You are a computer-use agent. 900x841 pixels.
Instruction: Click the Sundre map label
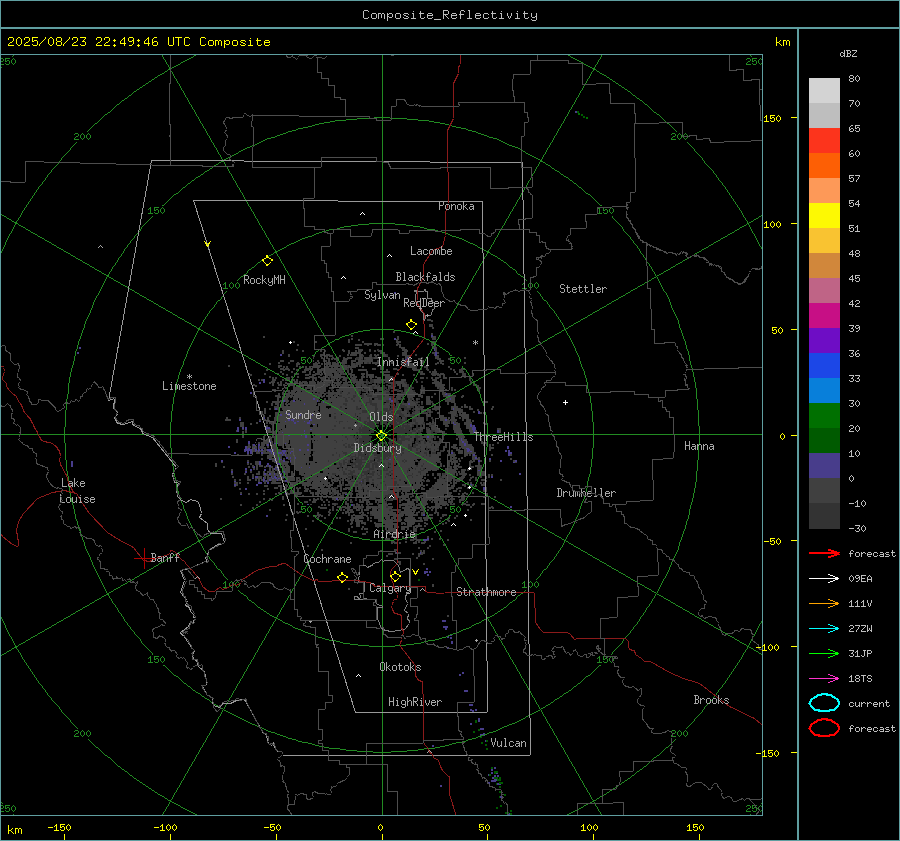303,415
